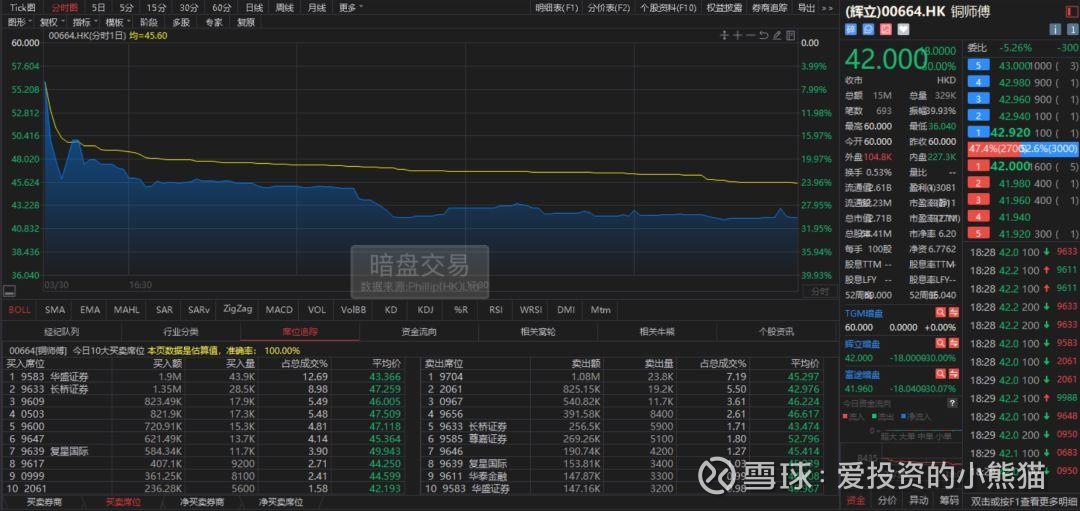Open the 指标 dropdown menu
The image size is (1080, 511).
pyautogui.click(x=83, y=22)
